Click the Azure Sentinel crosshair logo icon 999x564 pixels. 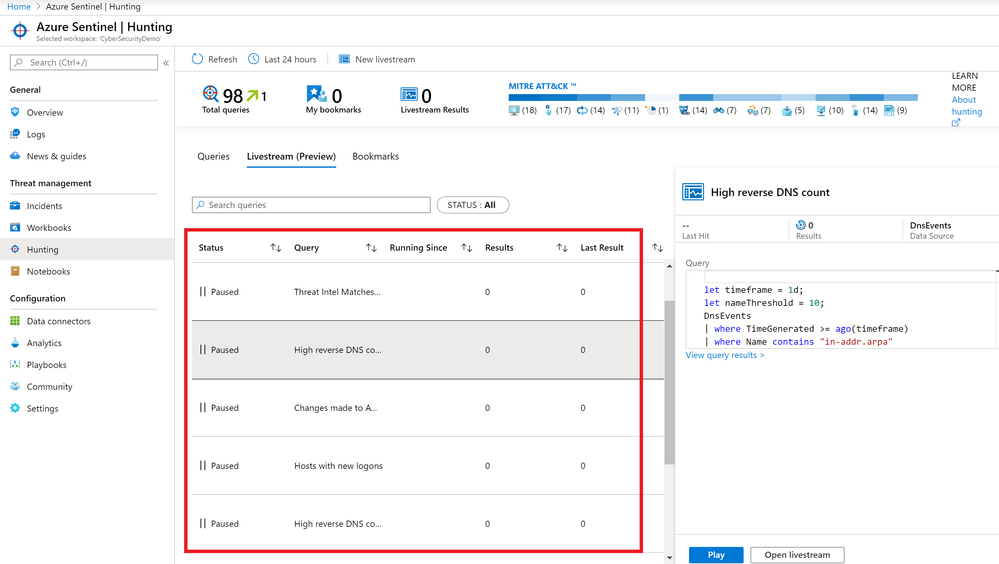point(20,30)
